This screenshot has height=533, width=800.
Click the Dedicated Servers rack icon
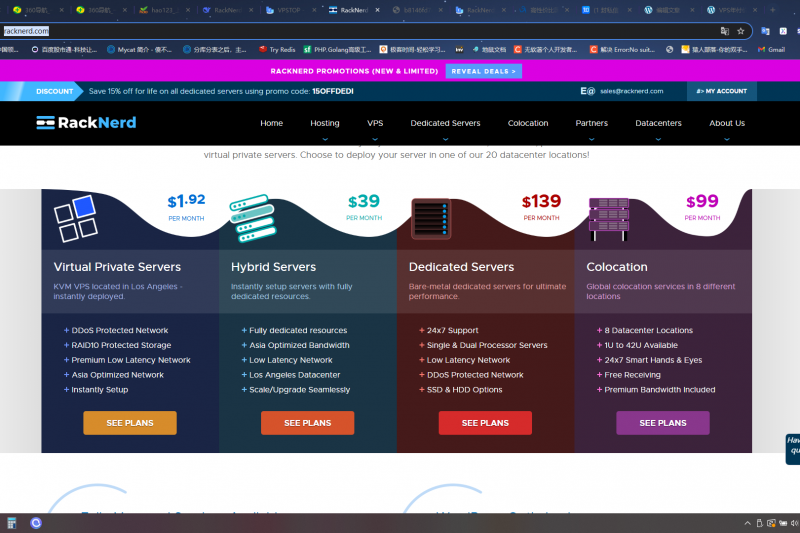click(x=431, y=220)
